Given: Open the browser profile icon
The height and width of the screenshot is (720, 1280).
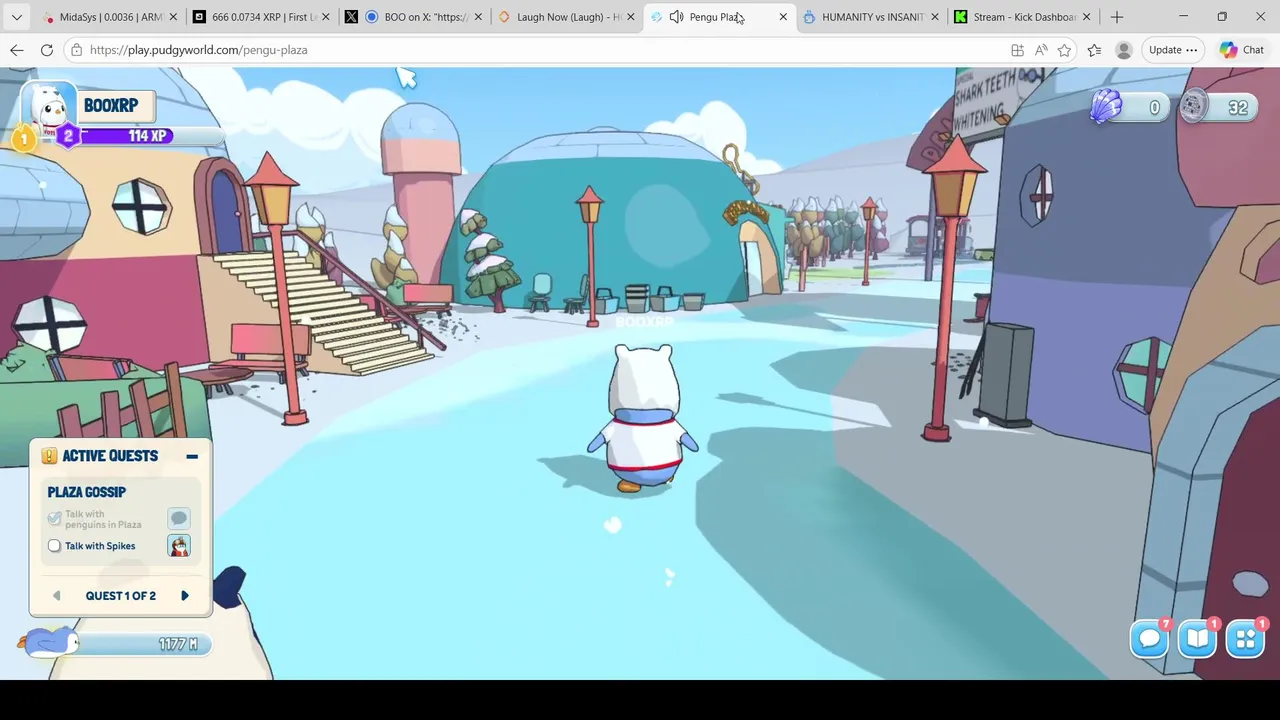Looking at the screenshot, I should [1124, 50].
